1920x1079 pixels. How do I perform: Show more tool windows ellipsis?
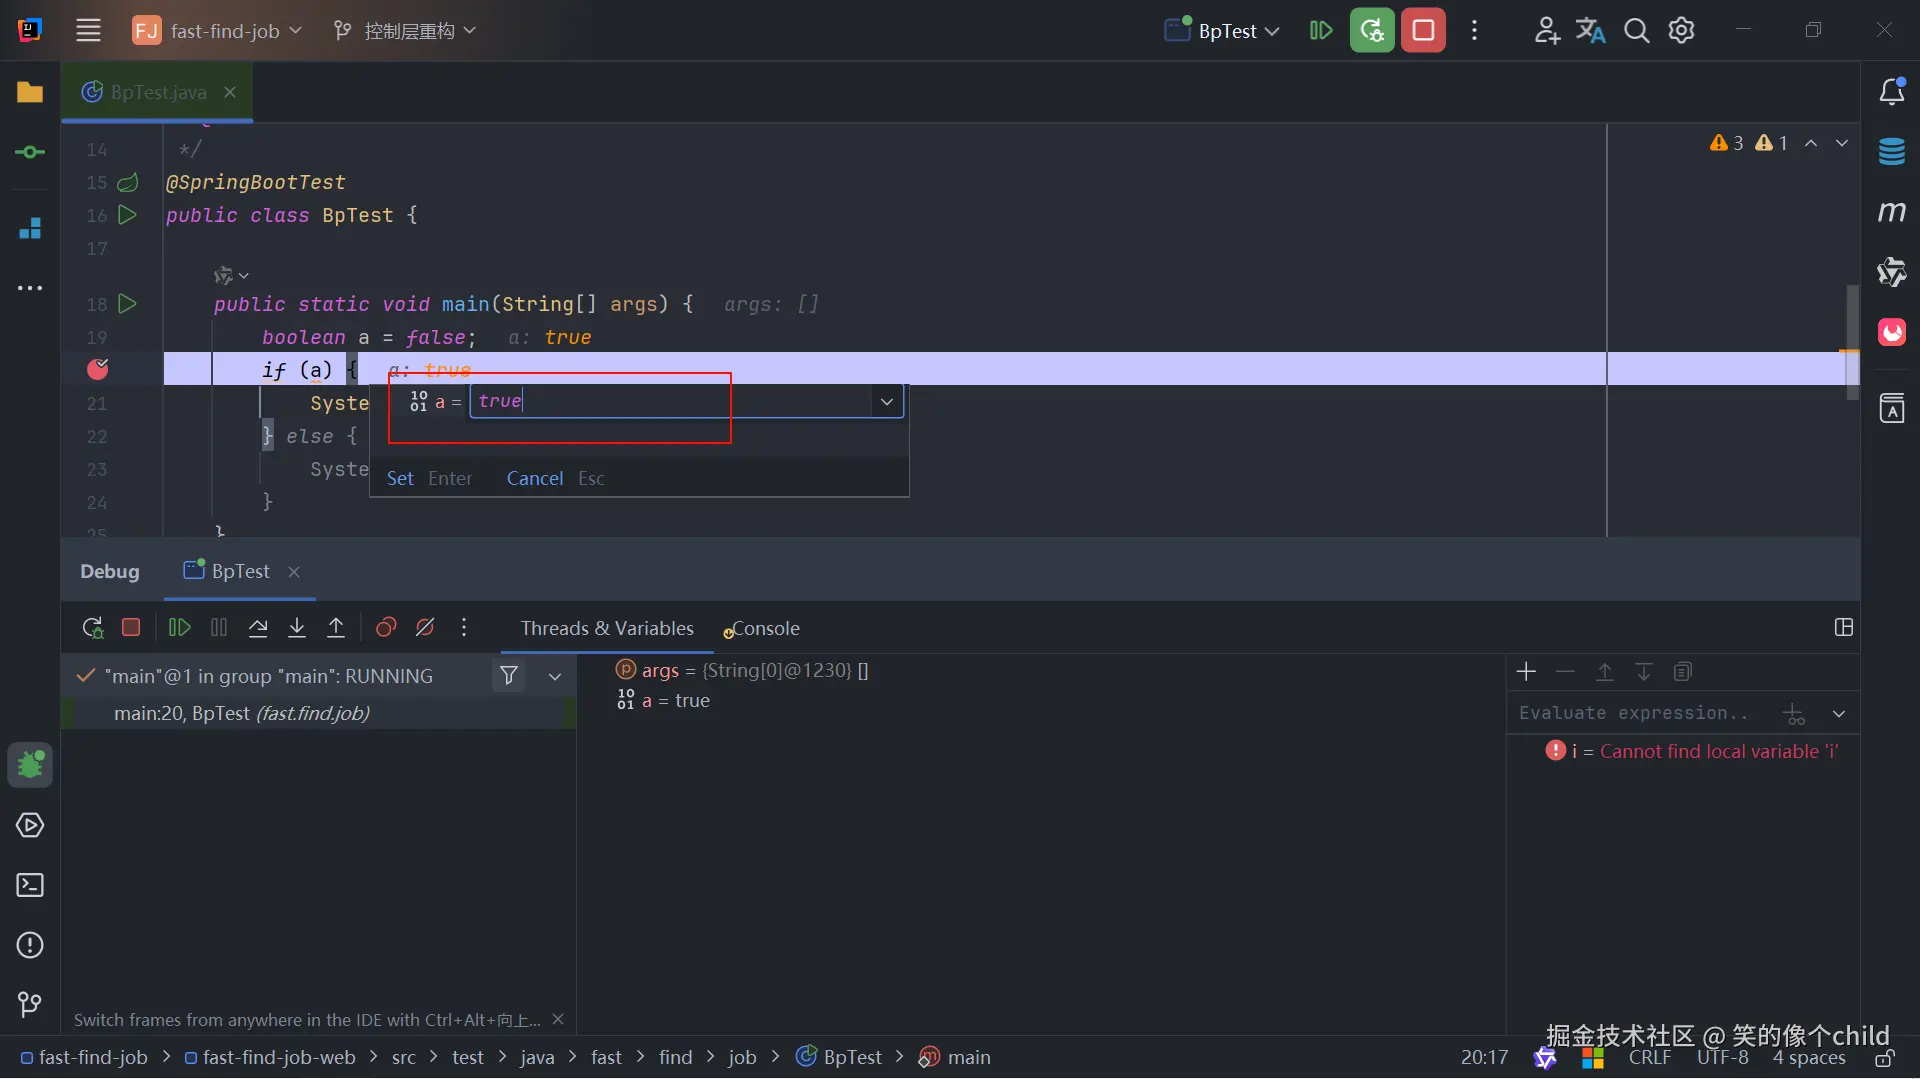click(x=30, y=288)
